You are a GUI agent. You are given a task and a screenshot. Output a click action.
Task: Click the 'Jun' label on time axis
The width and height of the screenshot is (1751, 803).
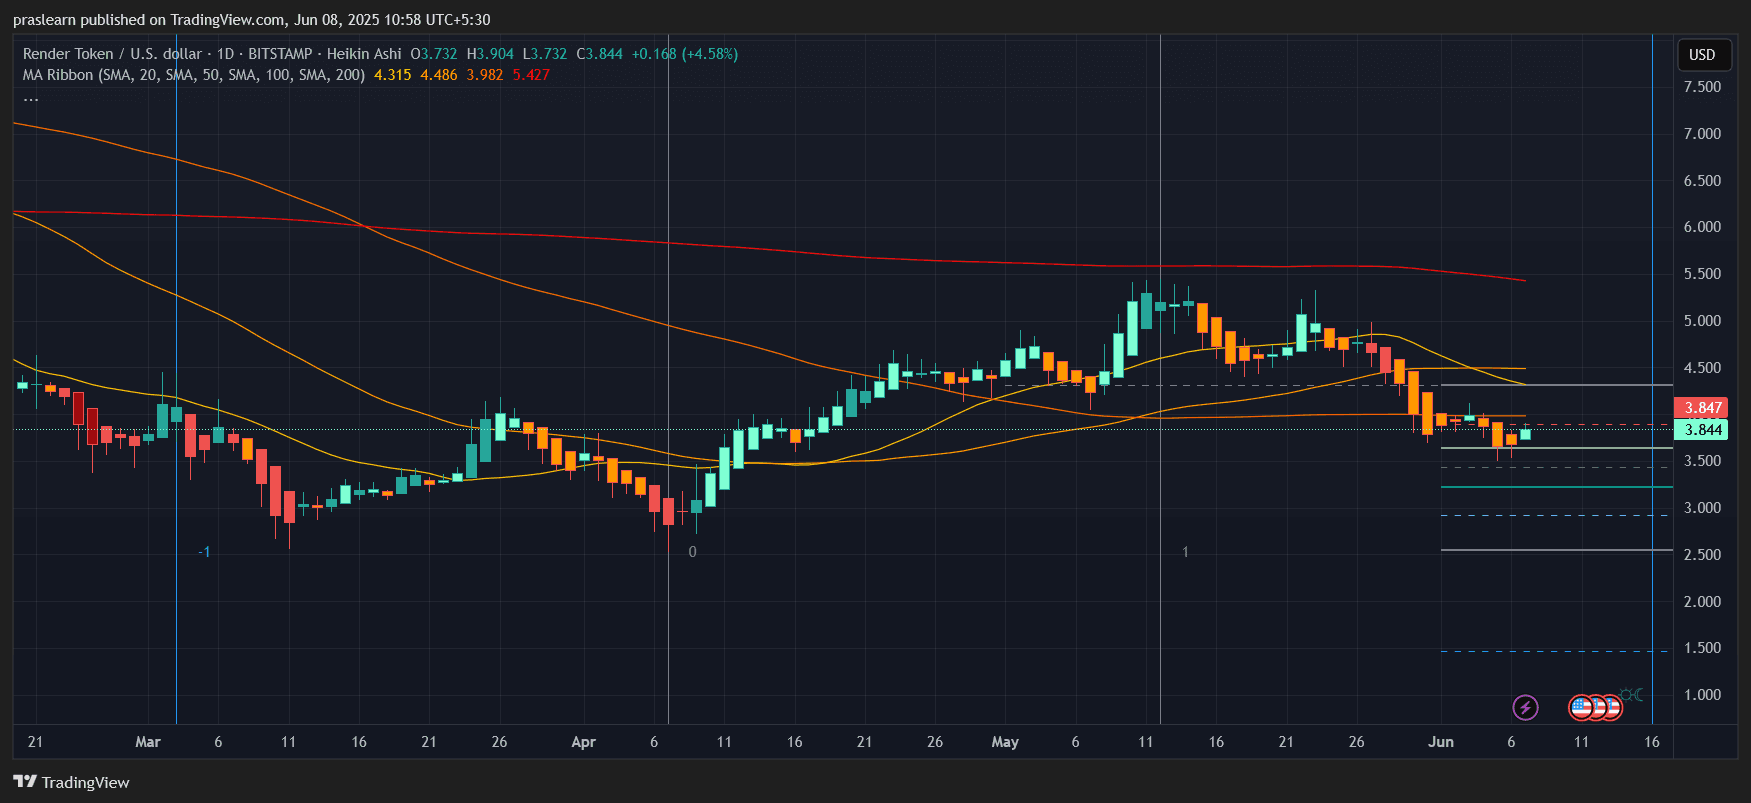1440,742
